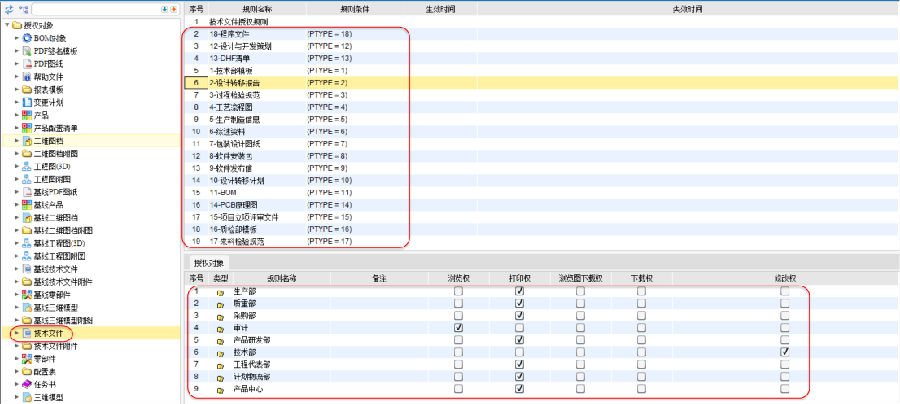
Task: Select rule row with PTYPE = 17
Action: [x=542, y=241]
